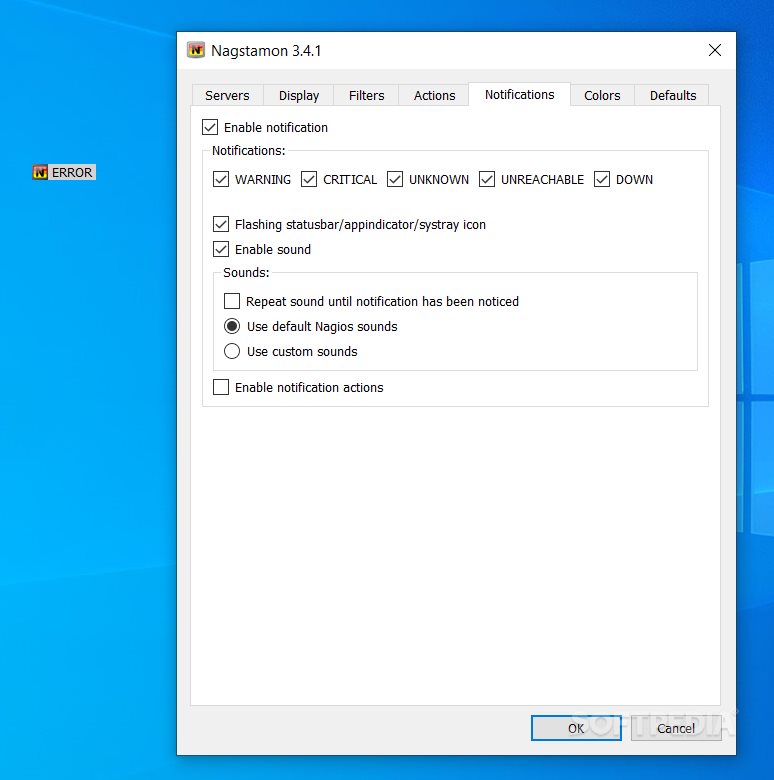774x780 pixels.
Task: Click the Nagstamon 3.4.1 window title
Action: (x=266, y=51)
